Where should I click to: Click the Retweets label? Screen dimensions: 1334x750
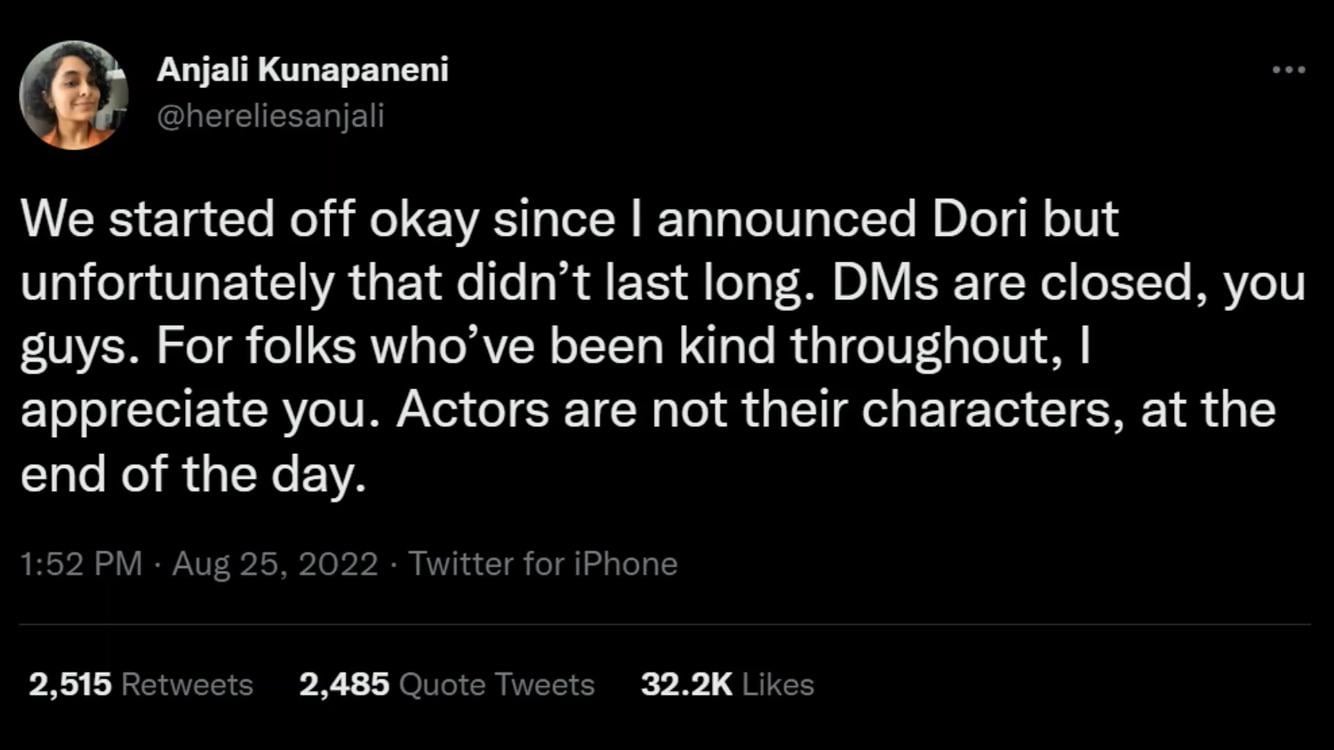tap(187, 685)
